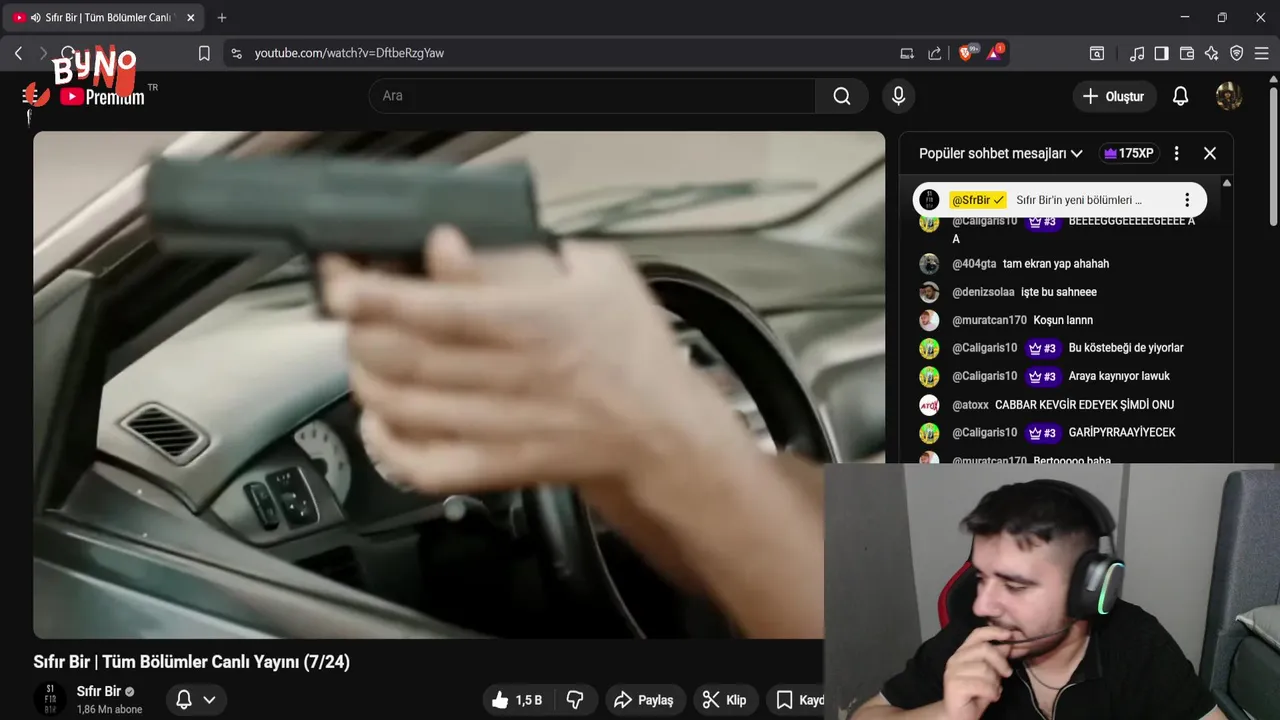The image size is (1280, 720).
Task: Like the video (1,5 B thumbs up)
Action: pos(516,700)
